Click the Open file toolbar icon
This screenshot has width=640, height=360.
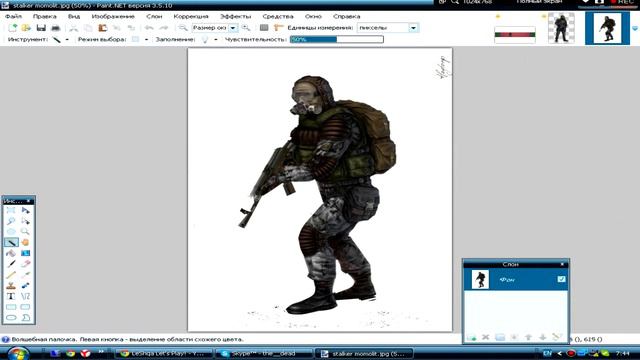(26, 28)
